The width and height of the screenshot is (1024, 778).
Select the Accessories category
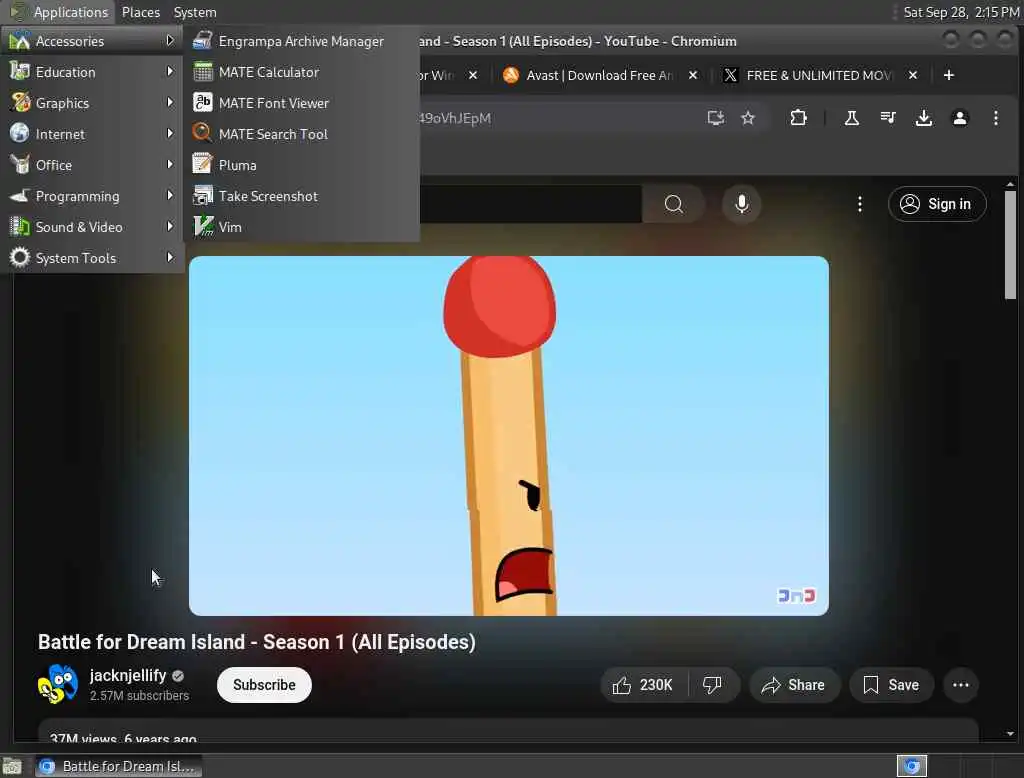[92, 41]
